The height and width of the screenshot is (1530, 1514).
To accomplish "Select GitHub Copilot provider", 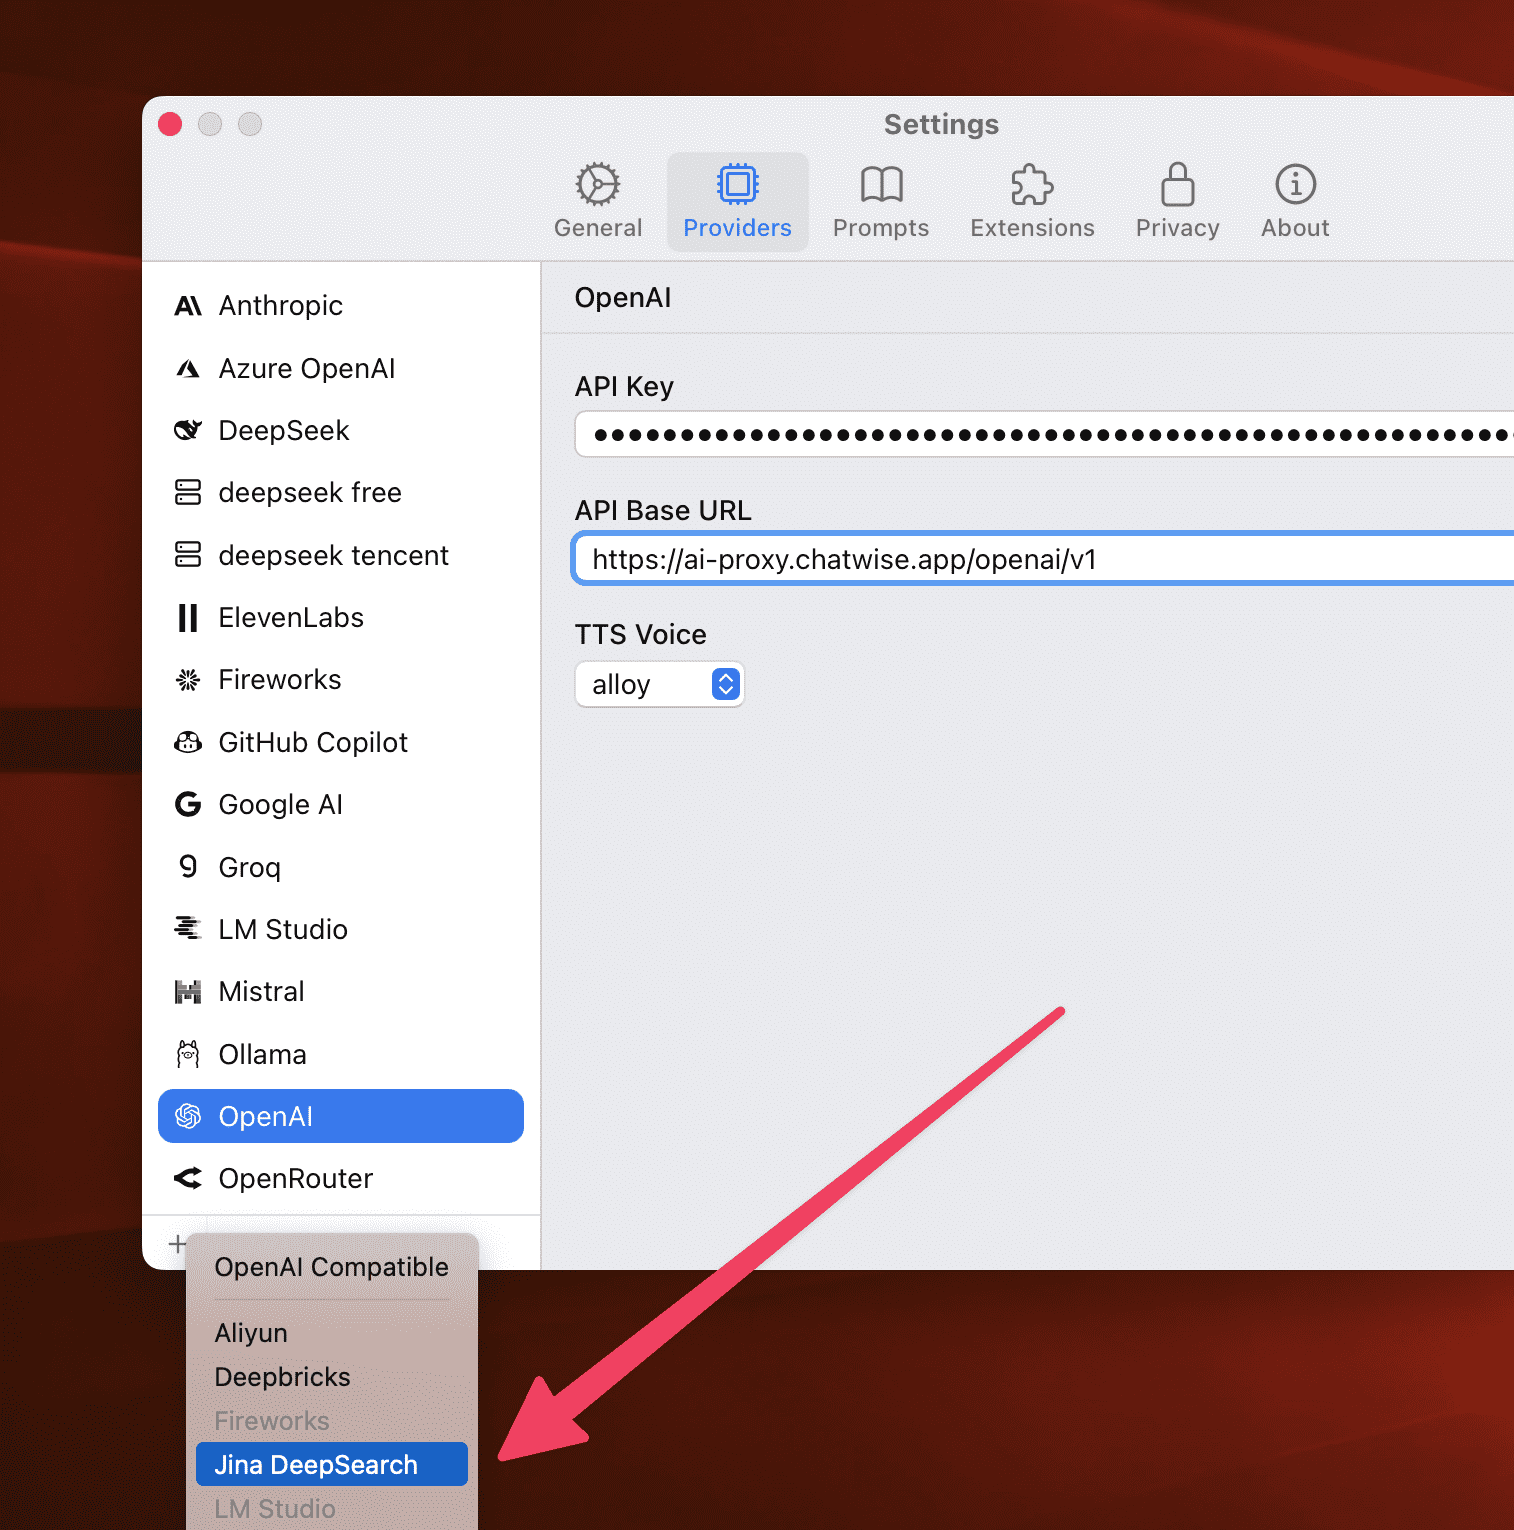I will click(x=341, y=742).
